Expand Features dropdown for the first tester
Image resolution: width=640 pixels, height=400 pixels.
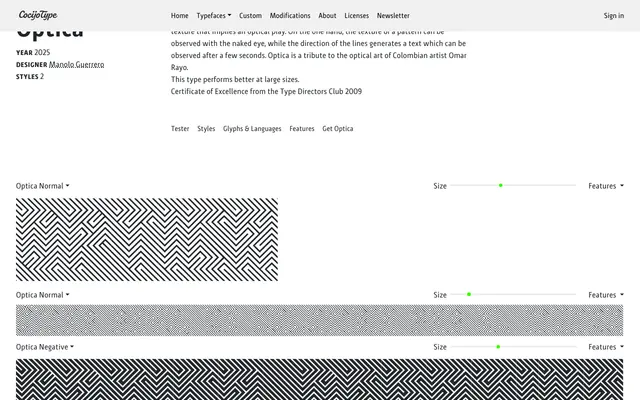coord(606,186)
